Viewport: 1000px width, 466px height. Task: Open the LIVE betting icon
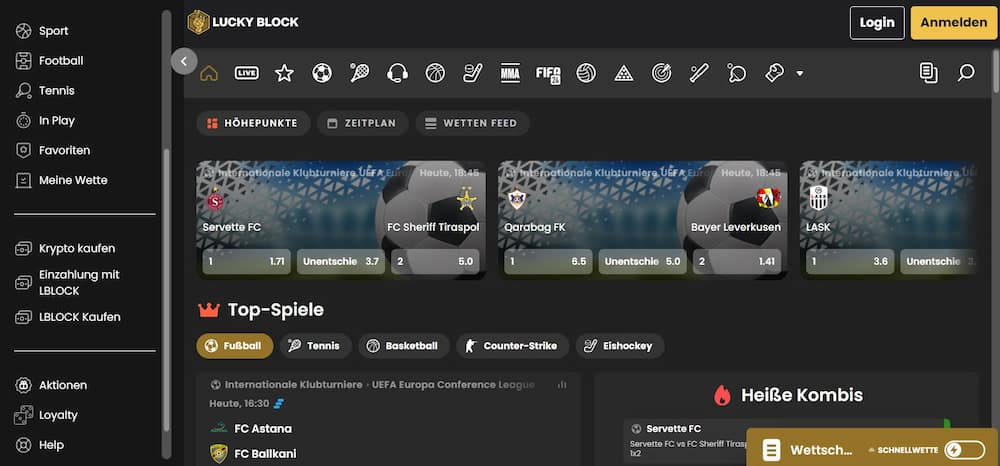click(247, 73)
